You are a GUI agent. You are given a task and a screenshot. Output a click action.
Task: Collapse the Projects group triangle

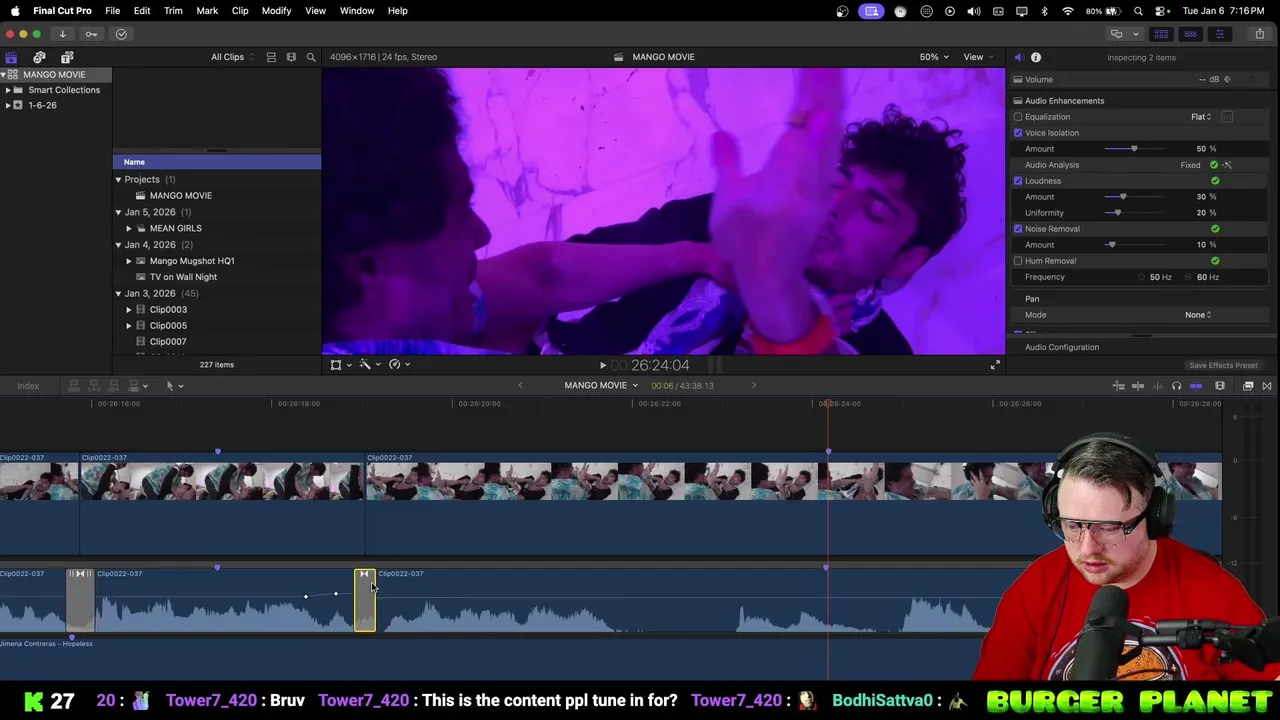pyautogui.click(x=118, y=180)
